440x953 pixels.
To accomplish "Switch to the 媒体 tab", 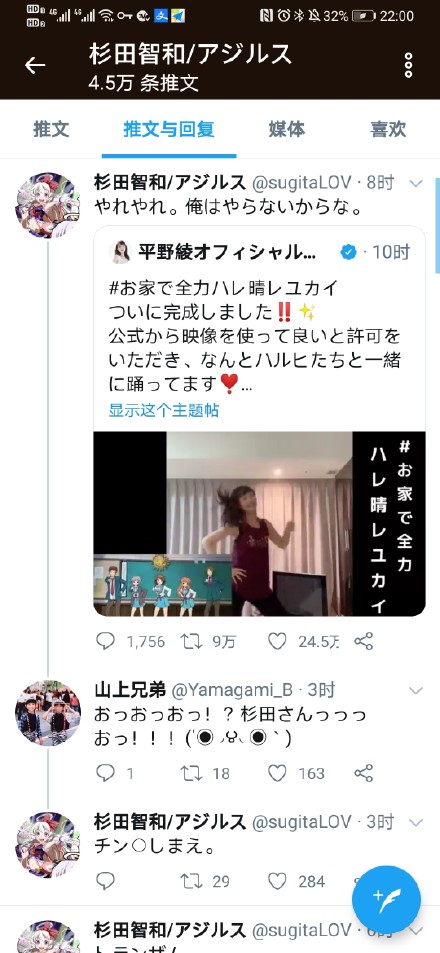I will [x=287, y=129].
